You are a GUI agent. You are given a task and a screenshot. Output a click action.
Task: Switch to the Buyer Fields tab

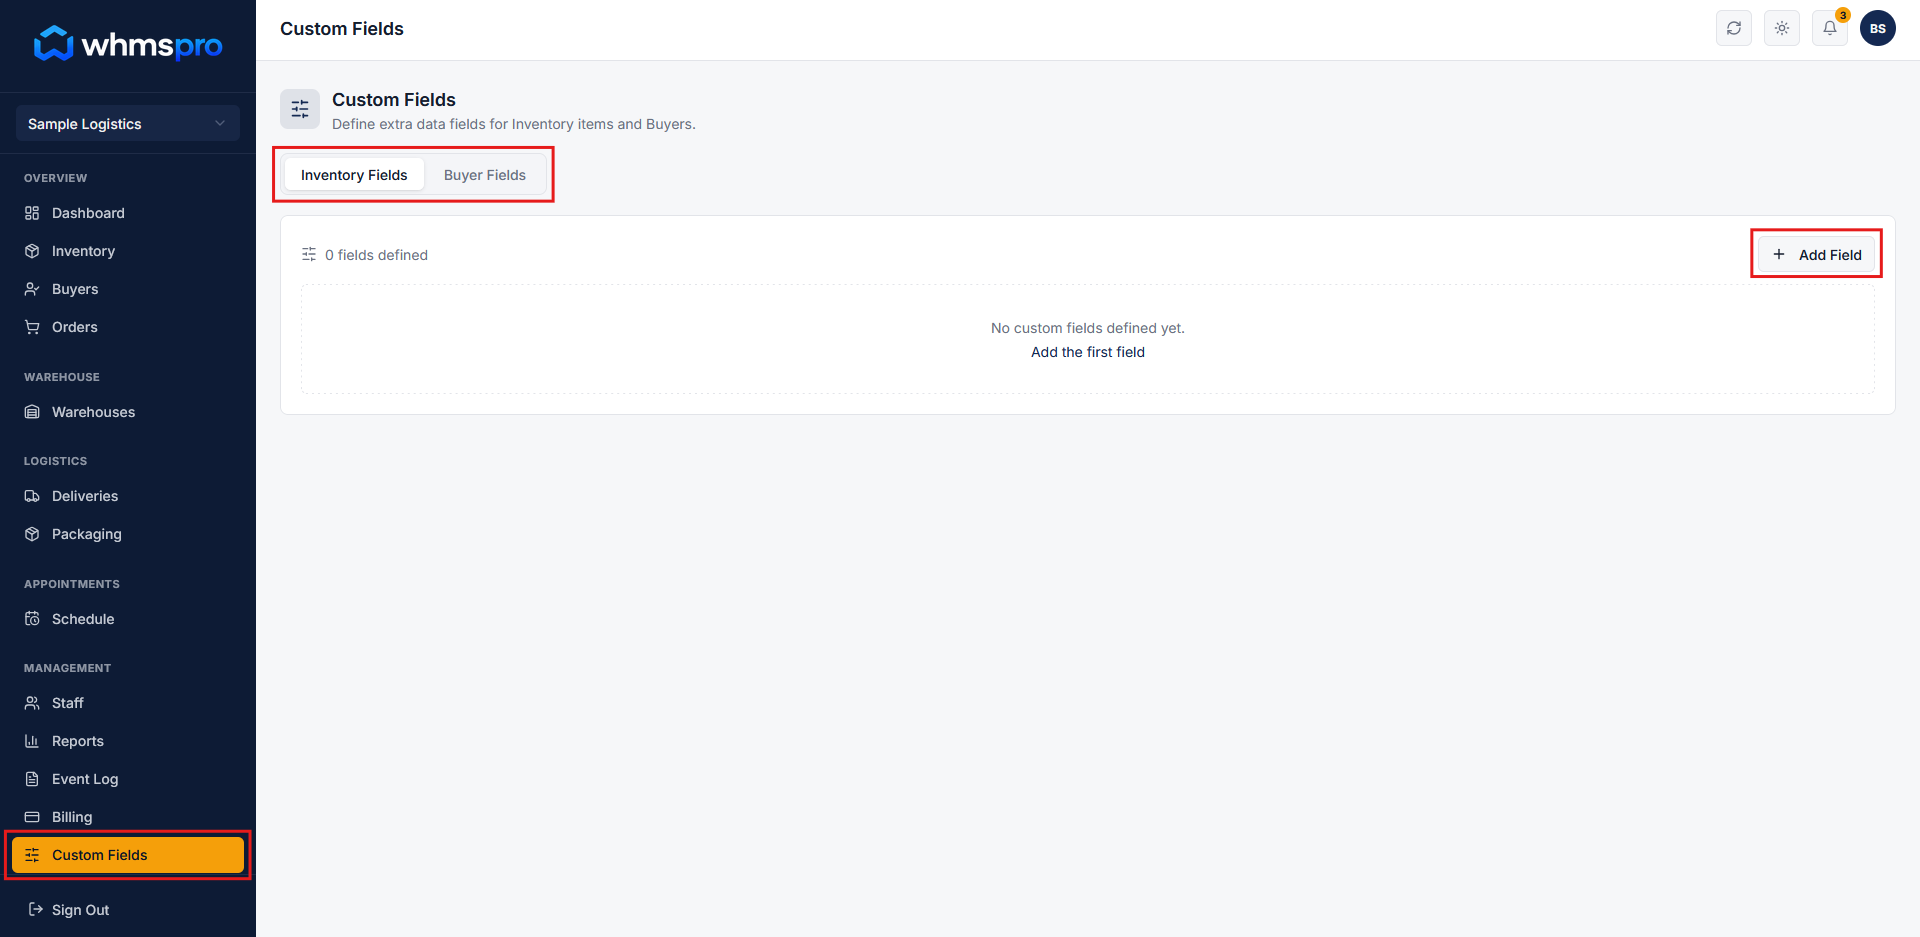coord(485,175)
